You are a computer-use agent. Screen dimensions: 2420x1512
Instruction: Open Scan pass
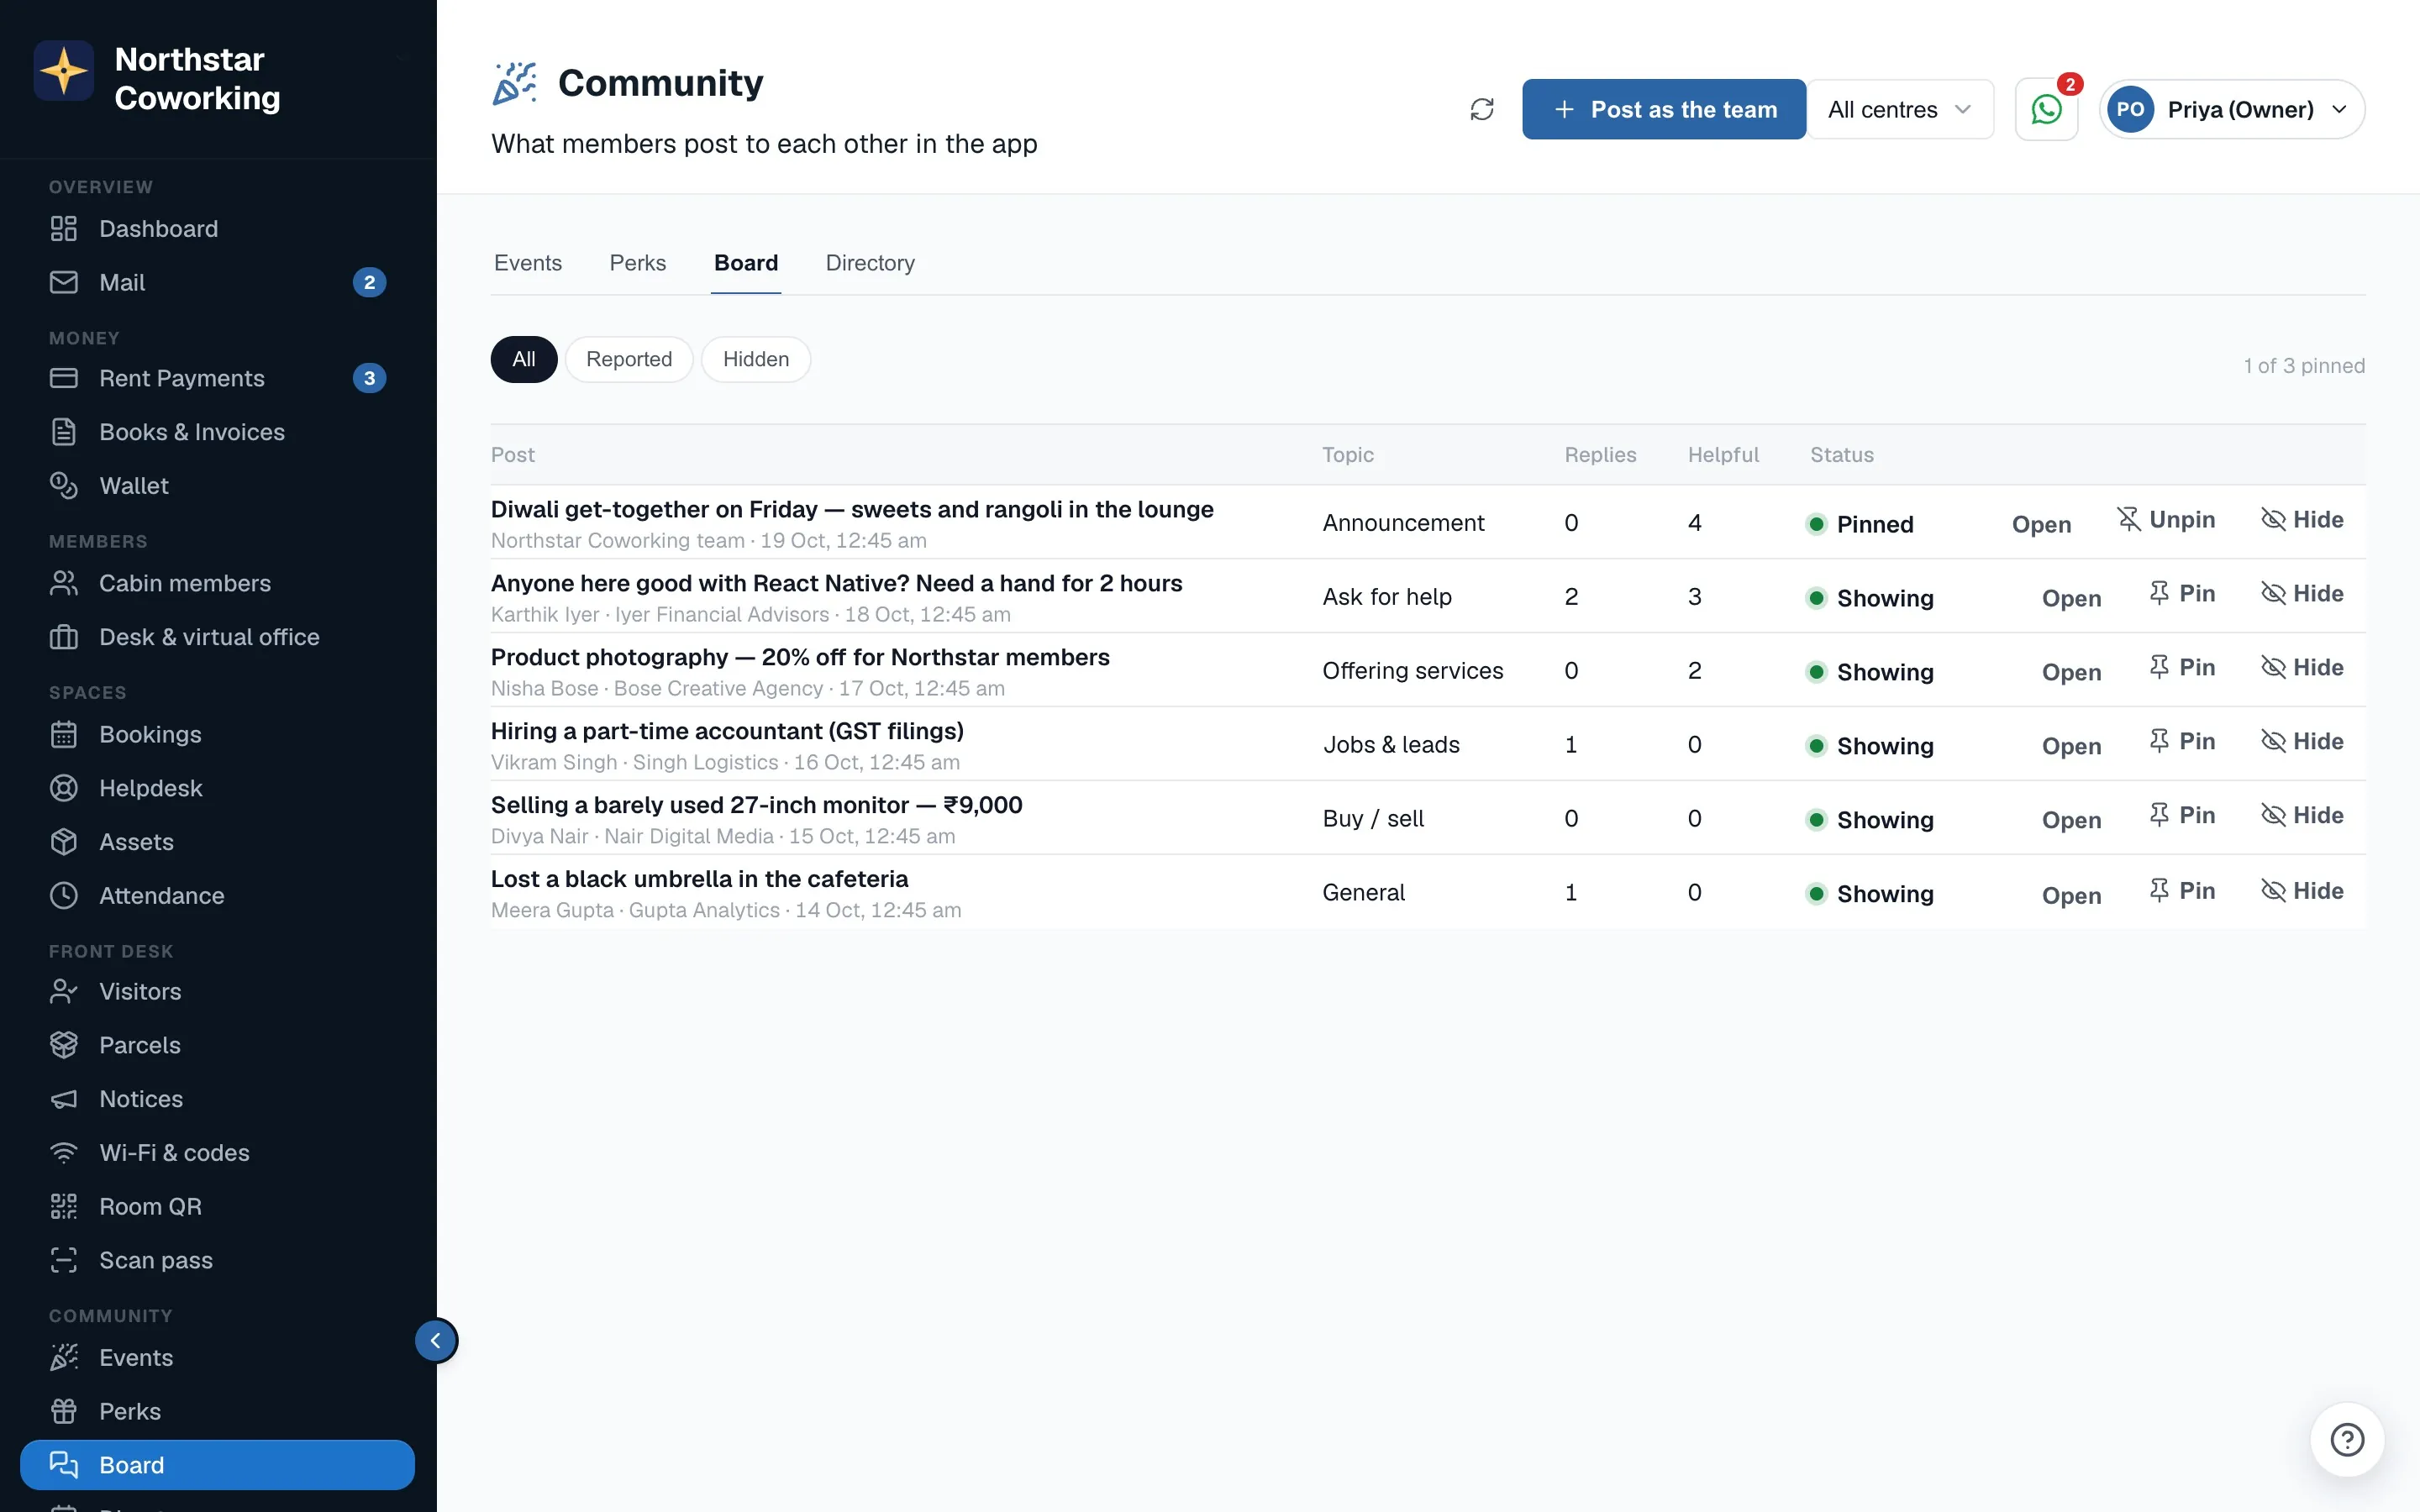(x=217, y=1261)
